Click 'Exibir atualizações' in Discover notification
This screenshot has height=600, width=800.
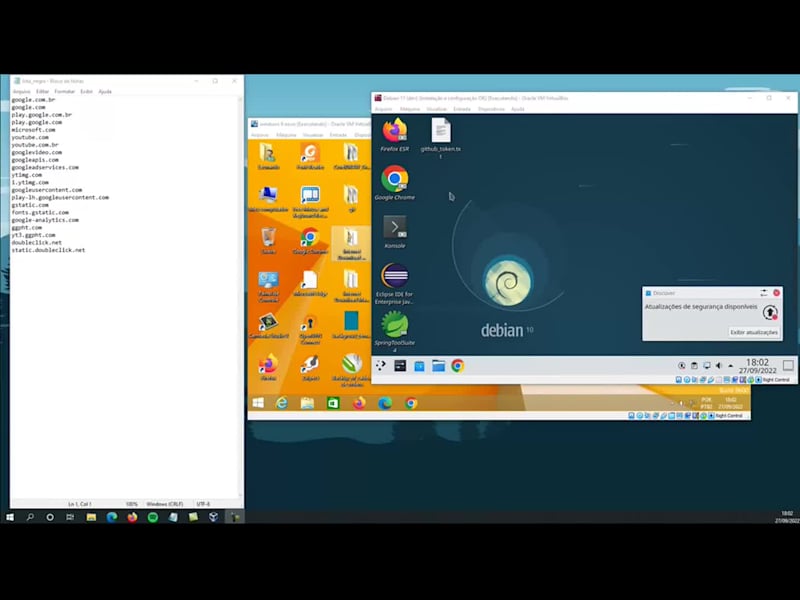pos(754,332)
